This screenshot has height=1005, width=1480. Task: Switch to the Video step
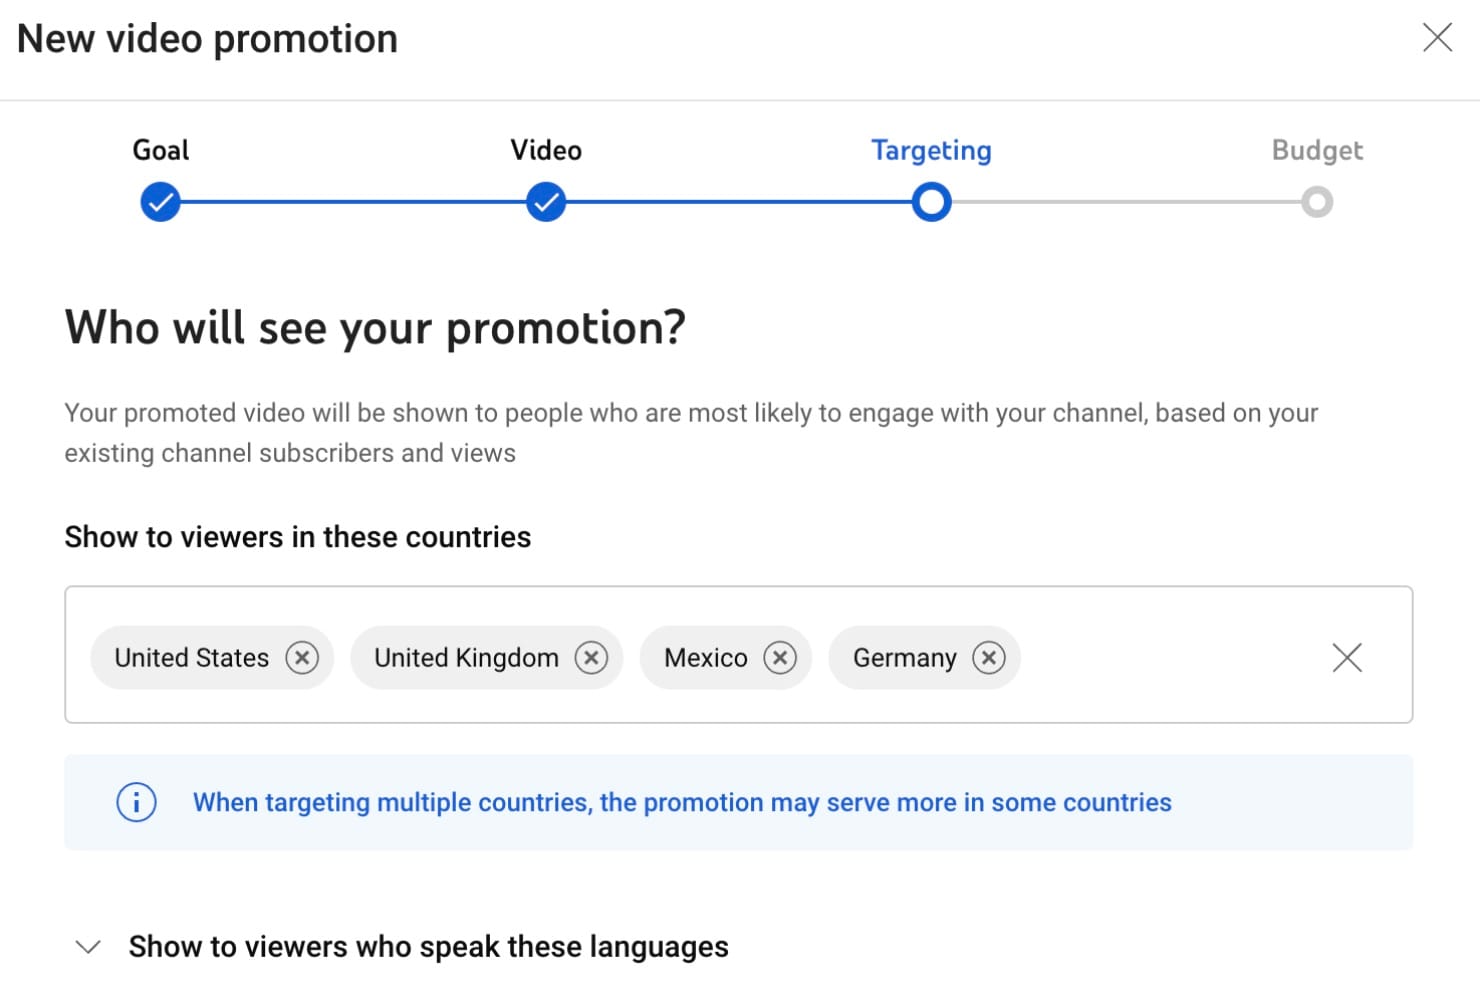click(x=545, y=150)
